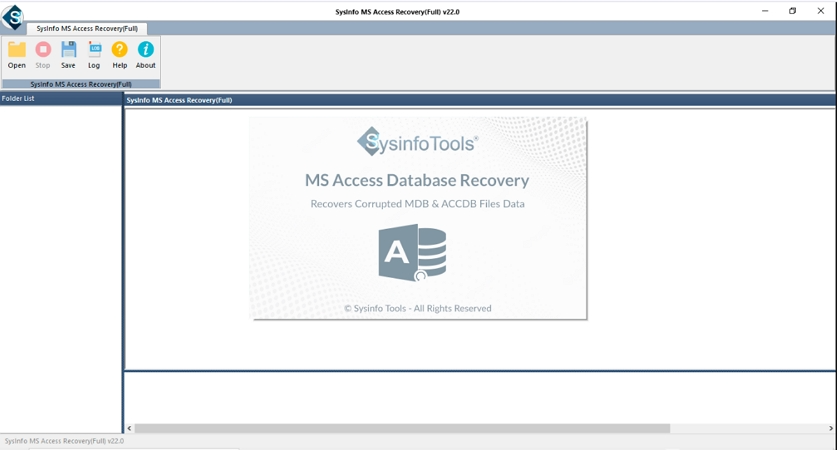
Task: Click the SysInfo app logo in title bar
Action: click(x=13, y=16)
